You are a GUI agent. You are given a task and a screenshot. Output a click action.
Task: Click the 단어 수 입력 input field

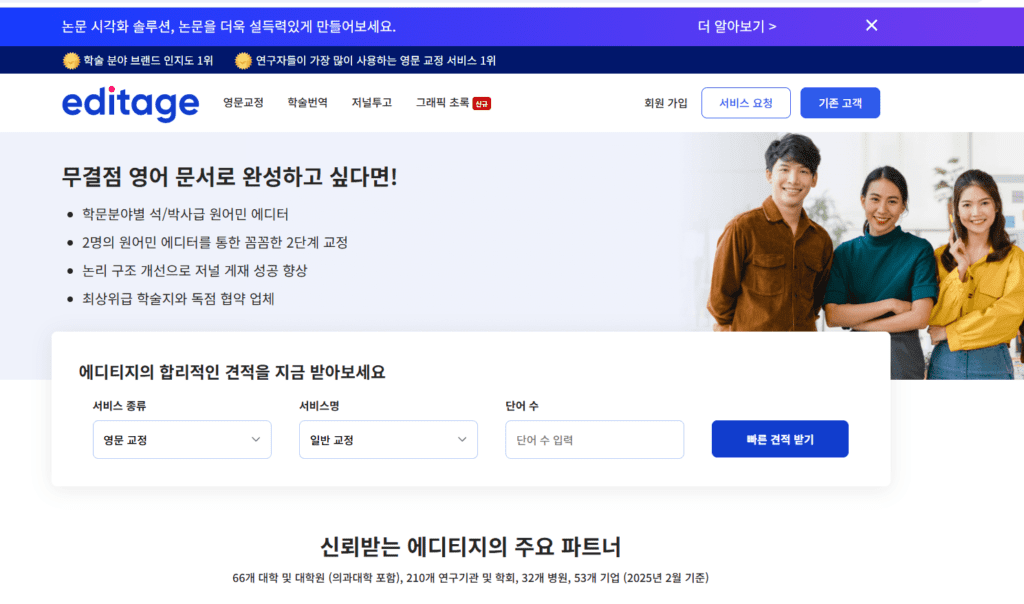tap(595, 439)
